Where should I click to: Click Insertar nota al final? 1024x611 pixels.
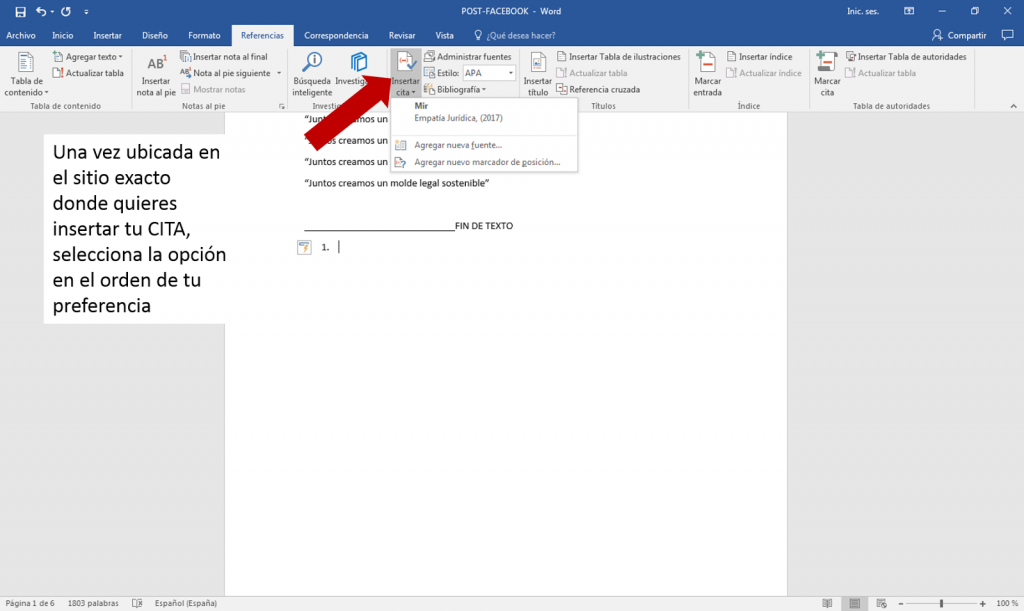[x=224, y=57]
